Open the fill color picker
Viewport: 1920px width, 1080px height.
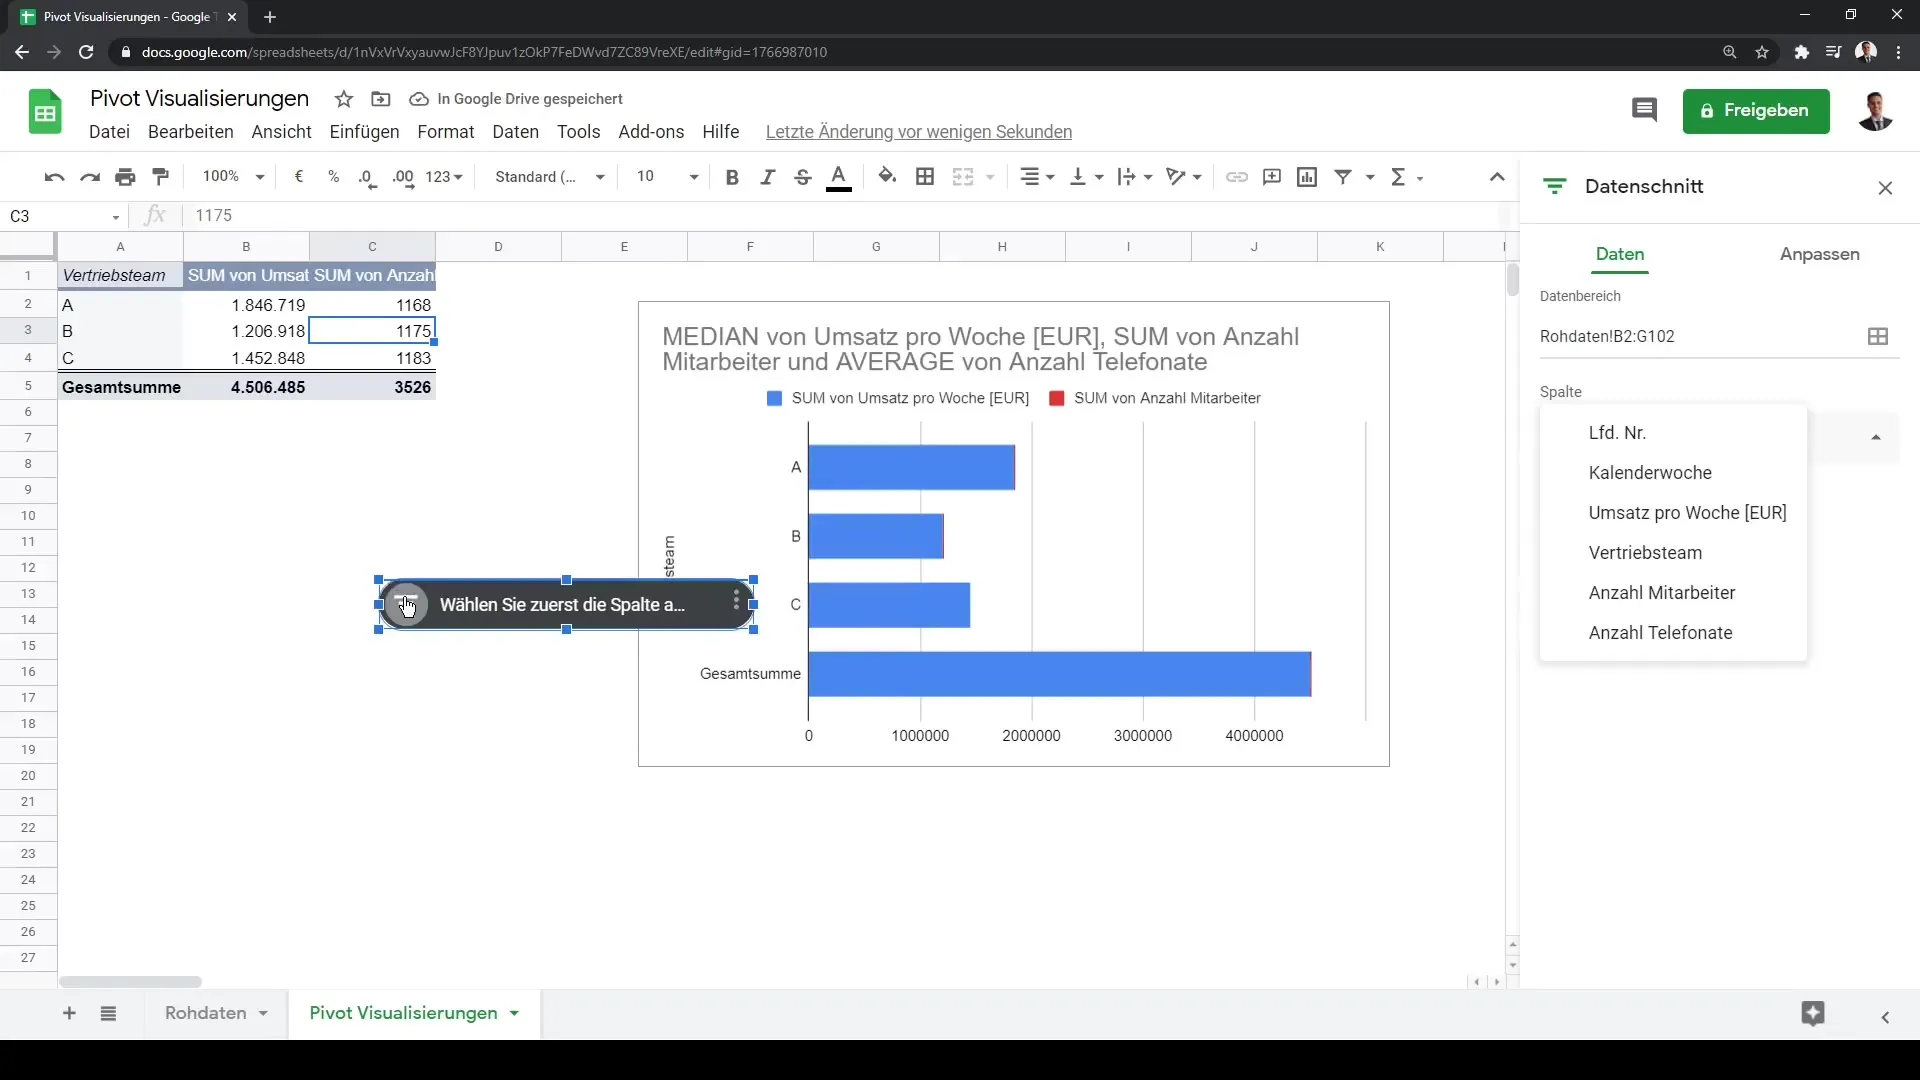pyautogui.click(x=887, y=177)
